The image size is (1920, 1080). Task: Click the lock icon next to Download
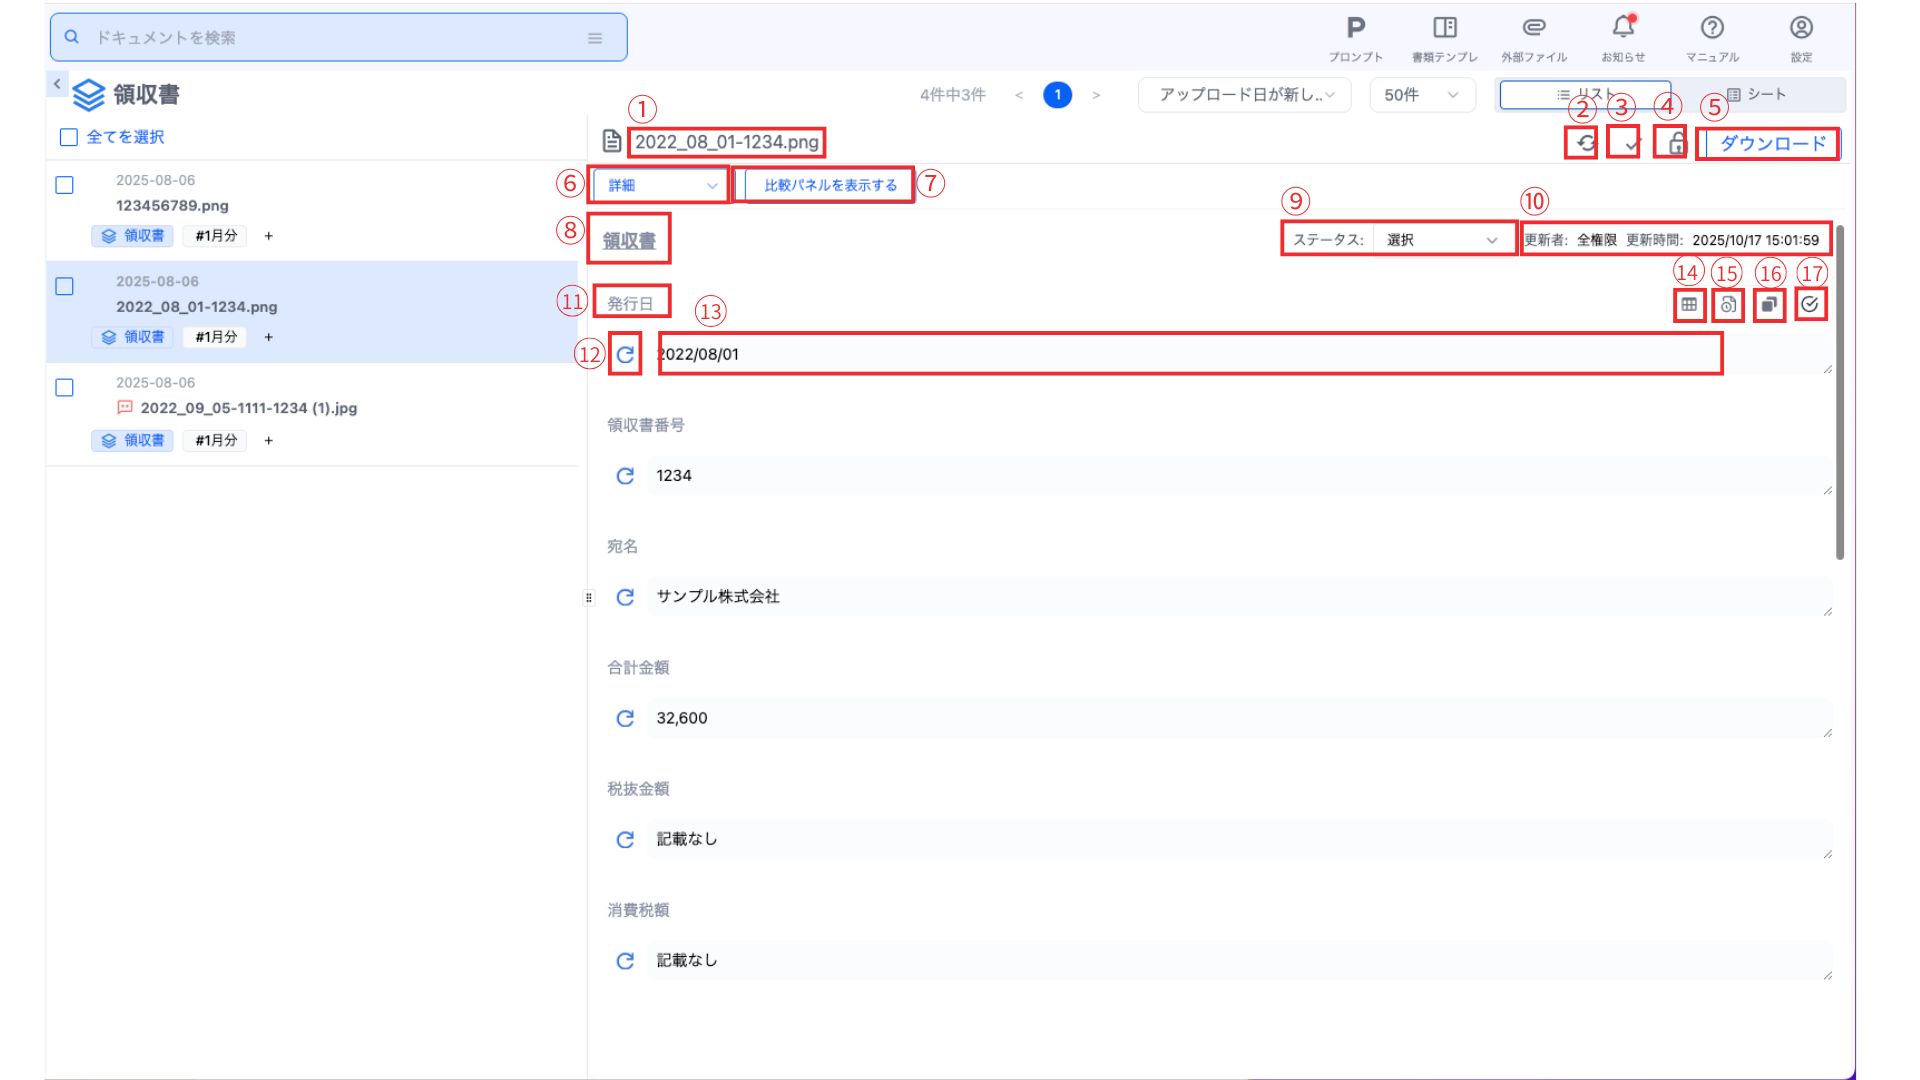[x=1675, y=143]
